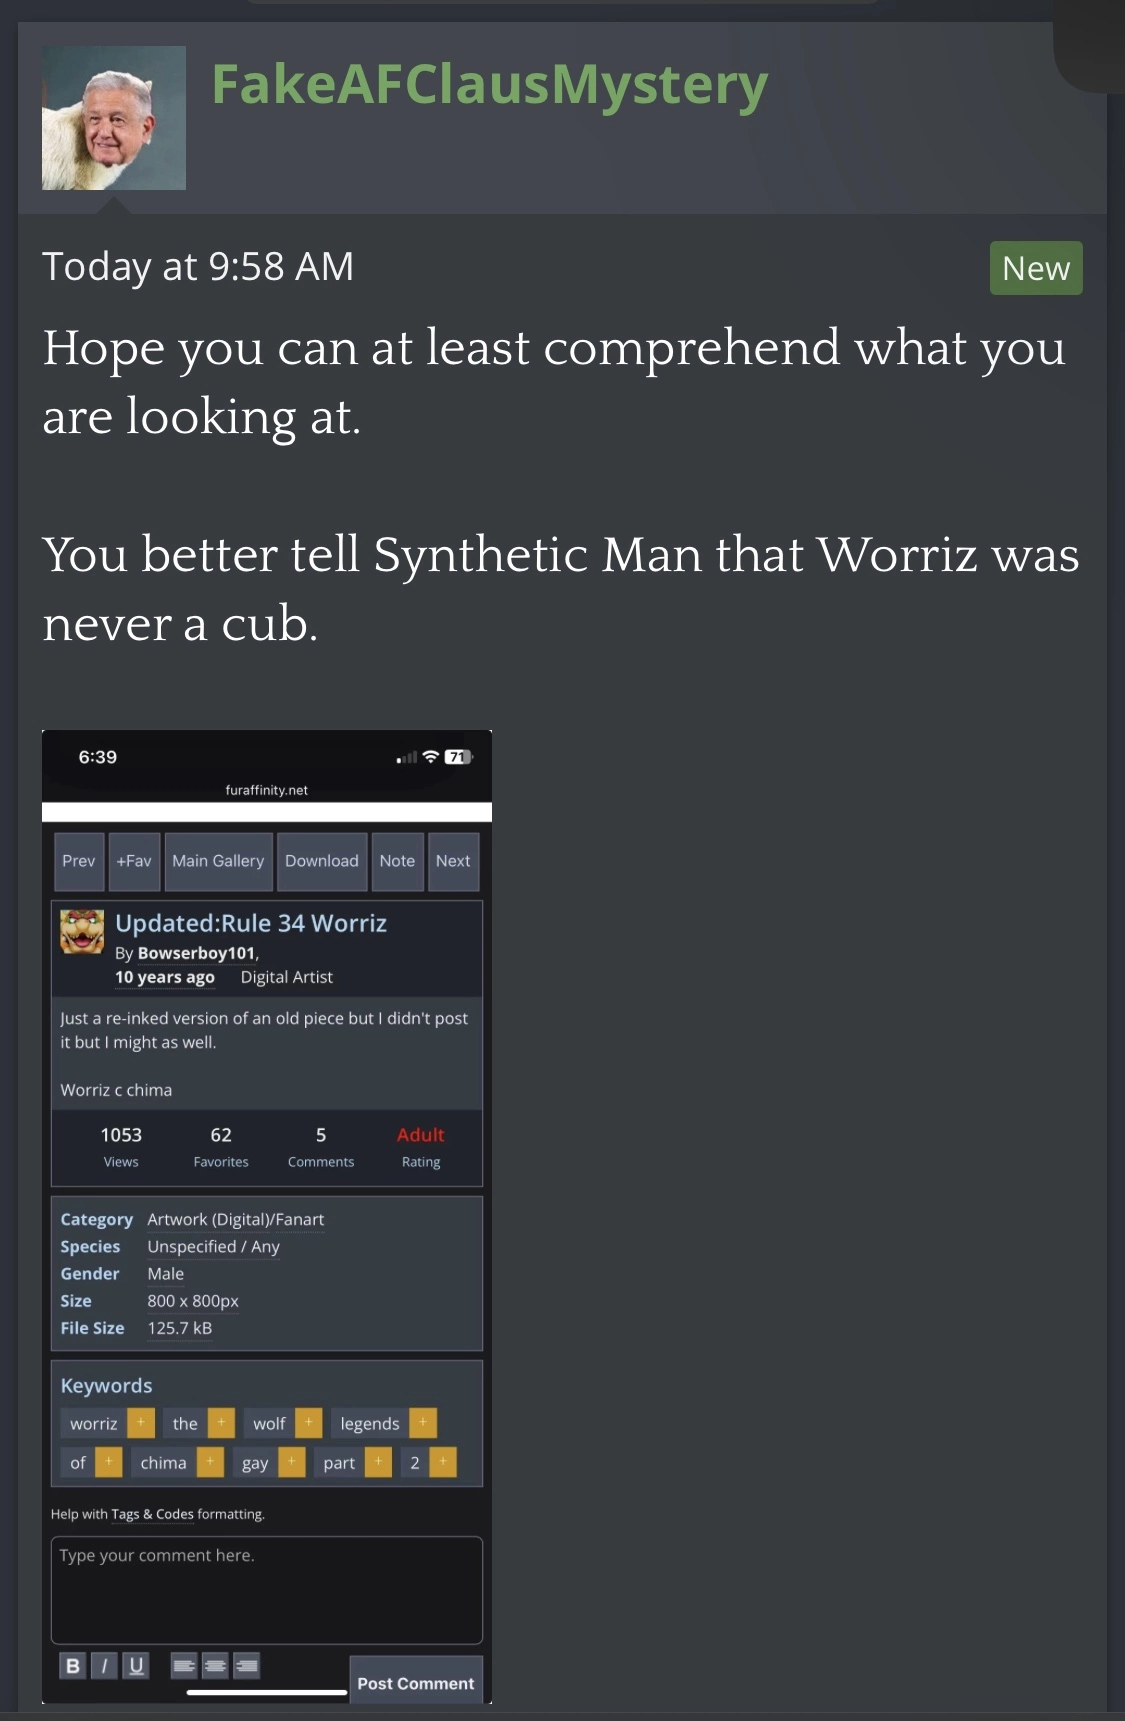1125x1721 pixels.
Task: Click the +Fav button
Action: click(x=134, y=861)
